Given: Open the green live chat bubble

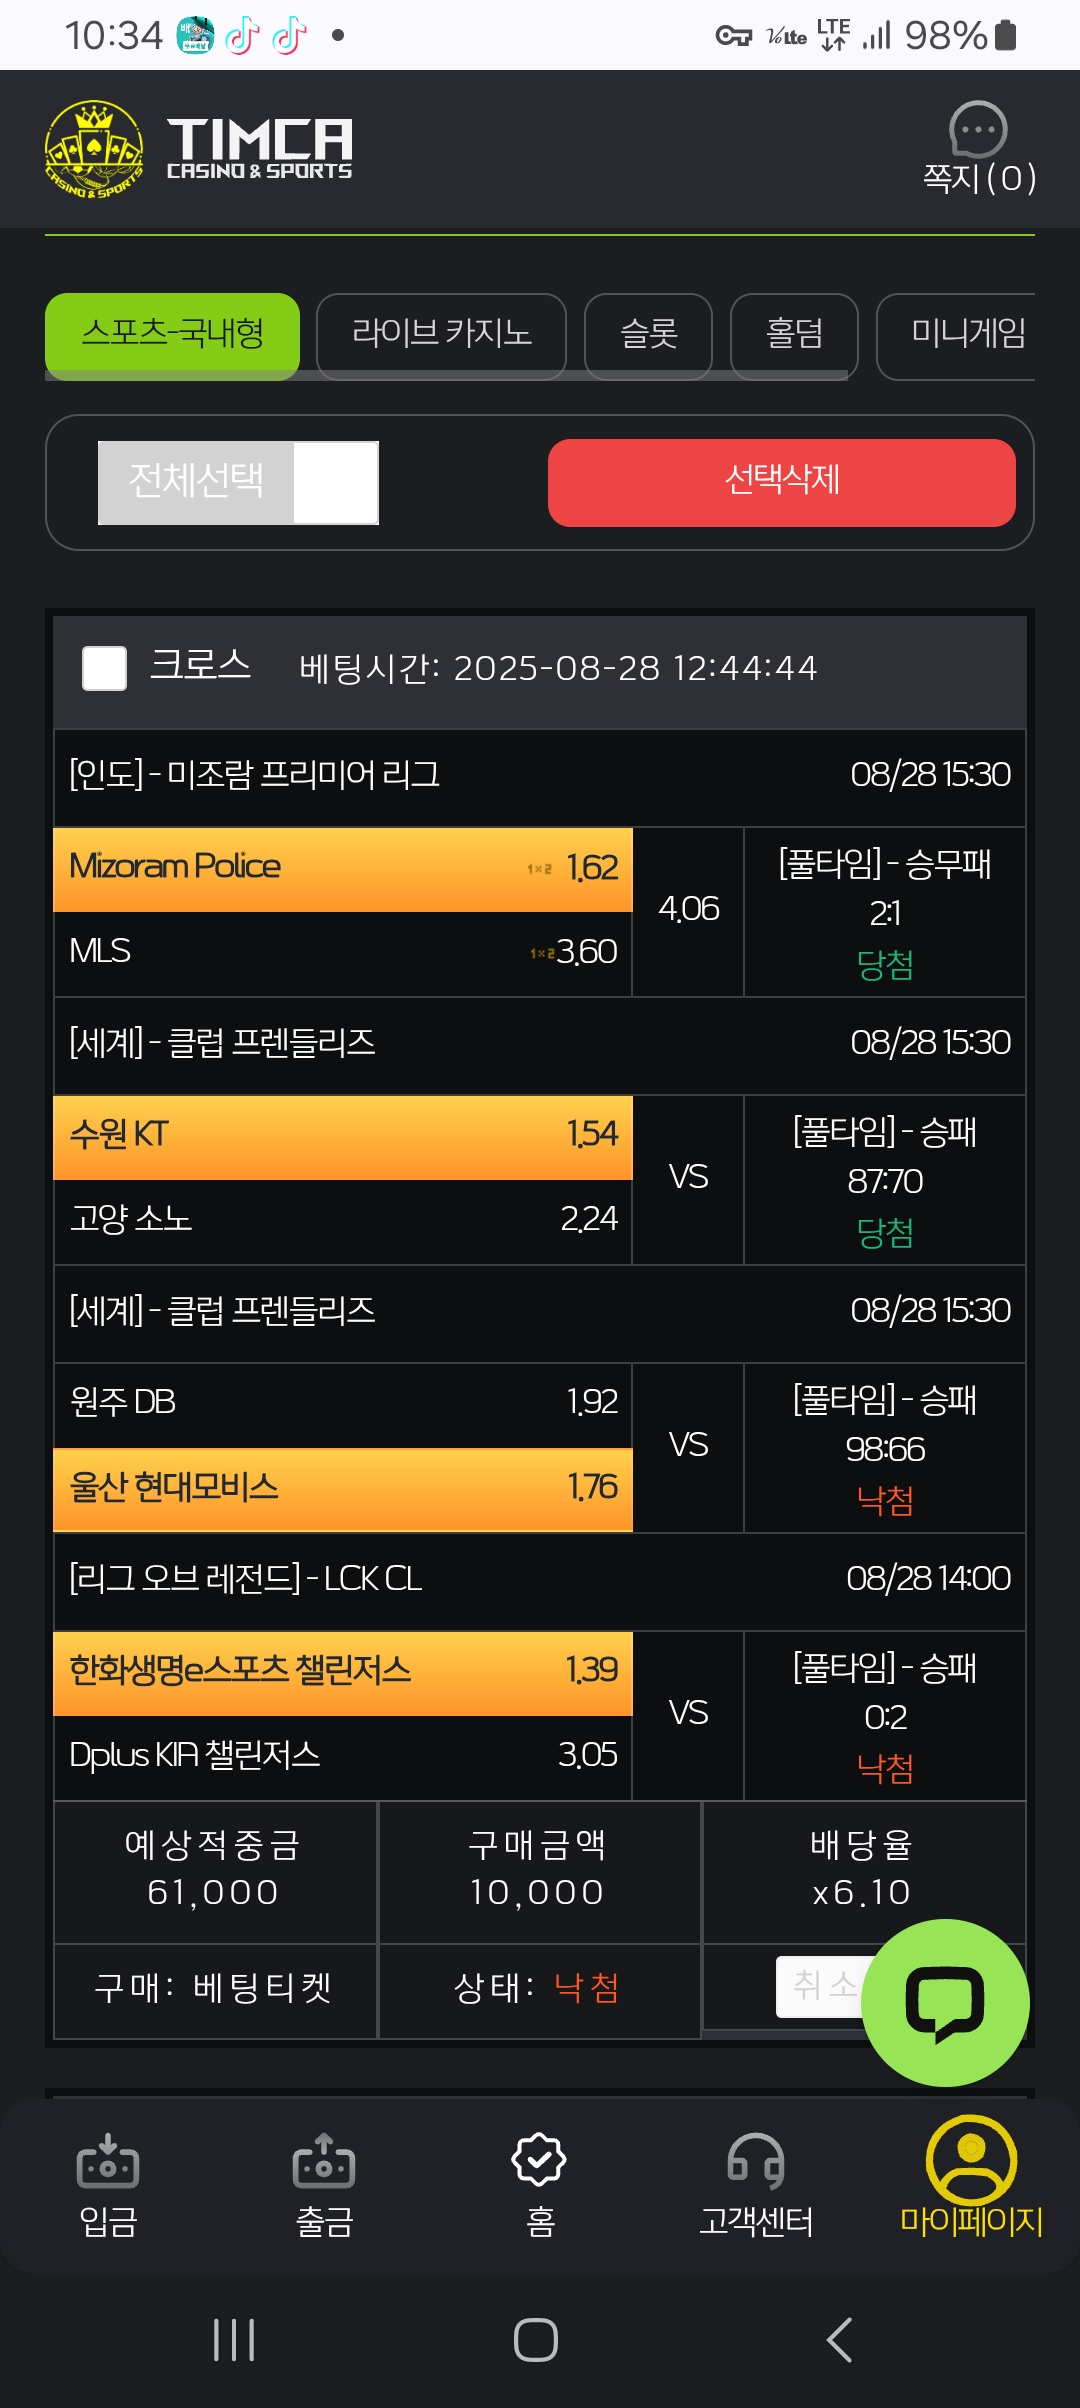Looking at the screenshot, I should pyautogui.click(x=945, y=2002).
